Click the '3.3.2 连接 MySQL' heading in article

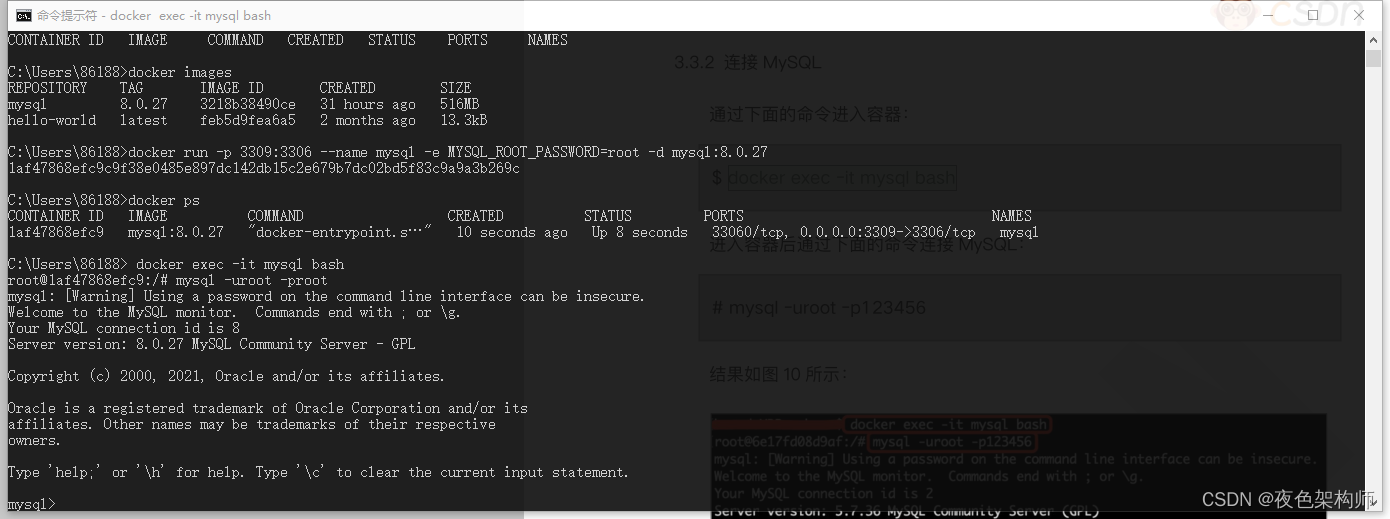pos(747,62)
